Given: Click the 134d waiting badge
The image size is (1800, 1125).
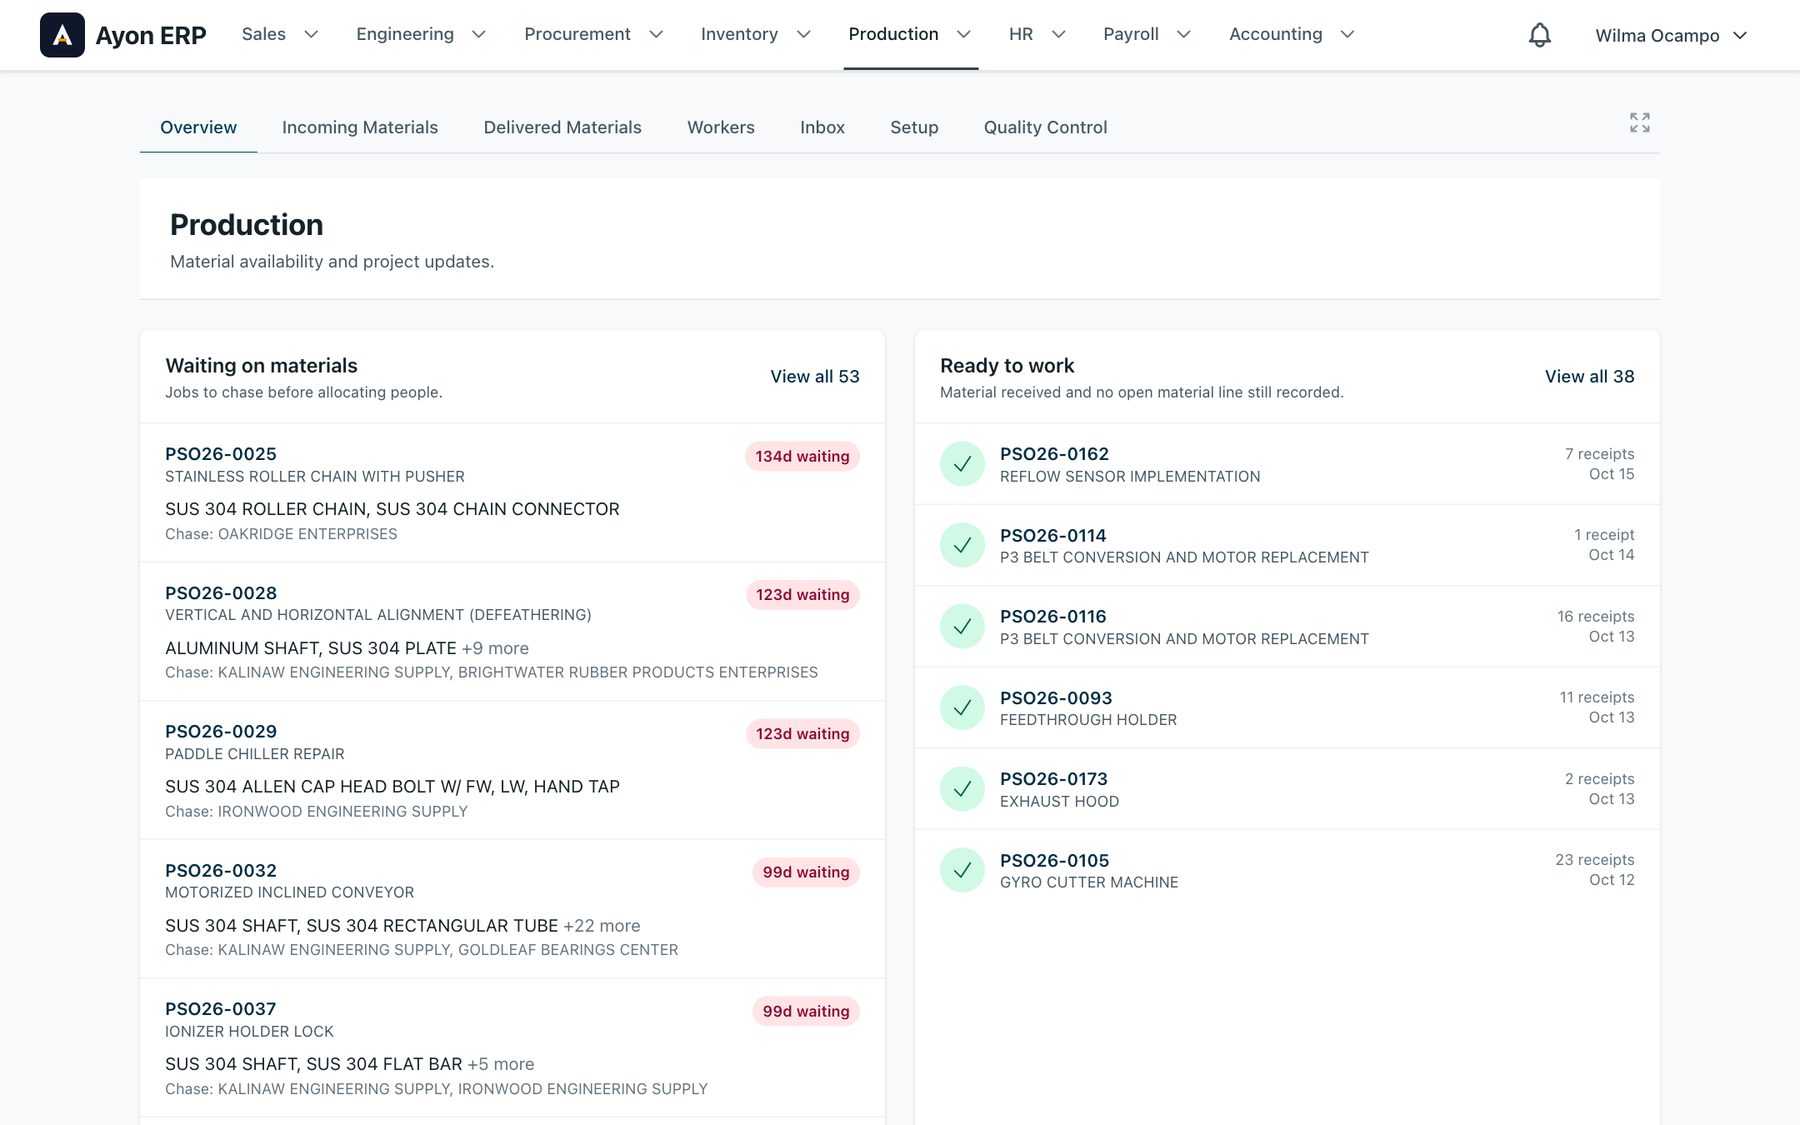Looking at the screenshot, I should (x=802, y=456).
